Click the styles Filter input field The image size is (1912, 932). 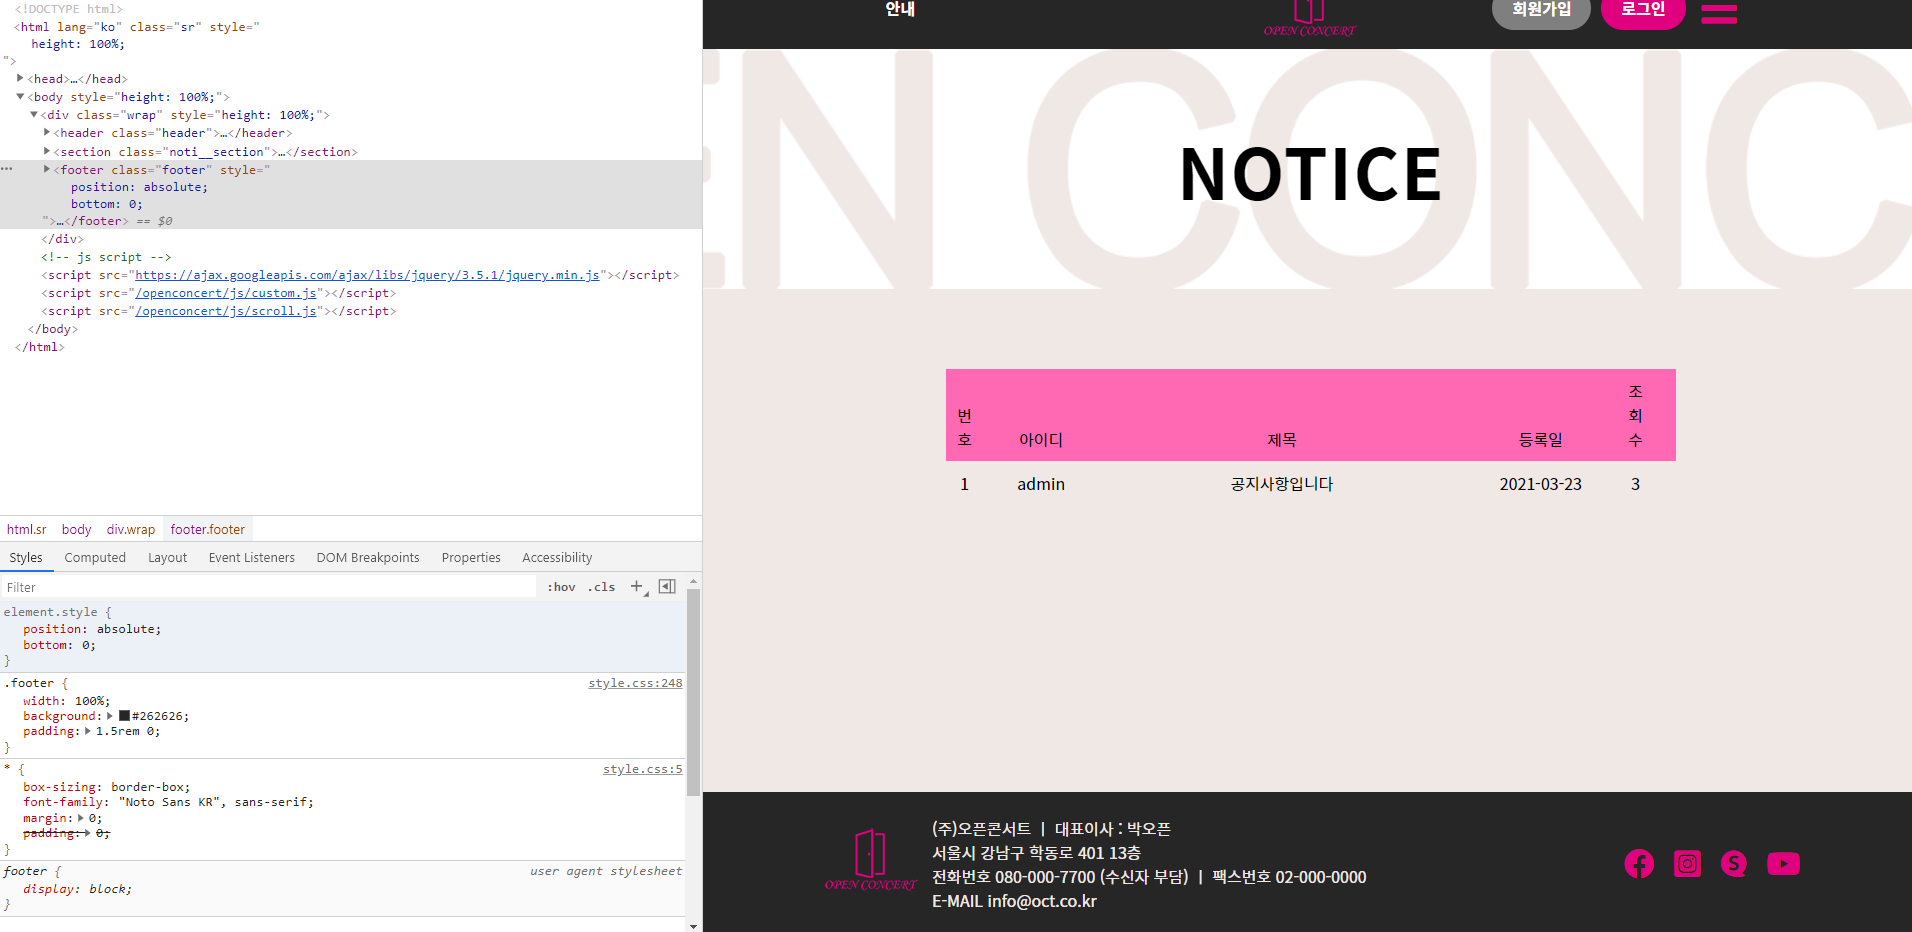pos(268,587)
